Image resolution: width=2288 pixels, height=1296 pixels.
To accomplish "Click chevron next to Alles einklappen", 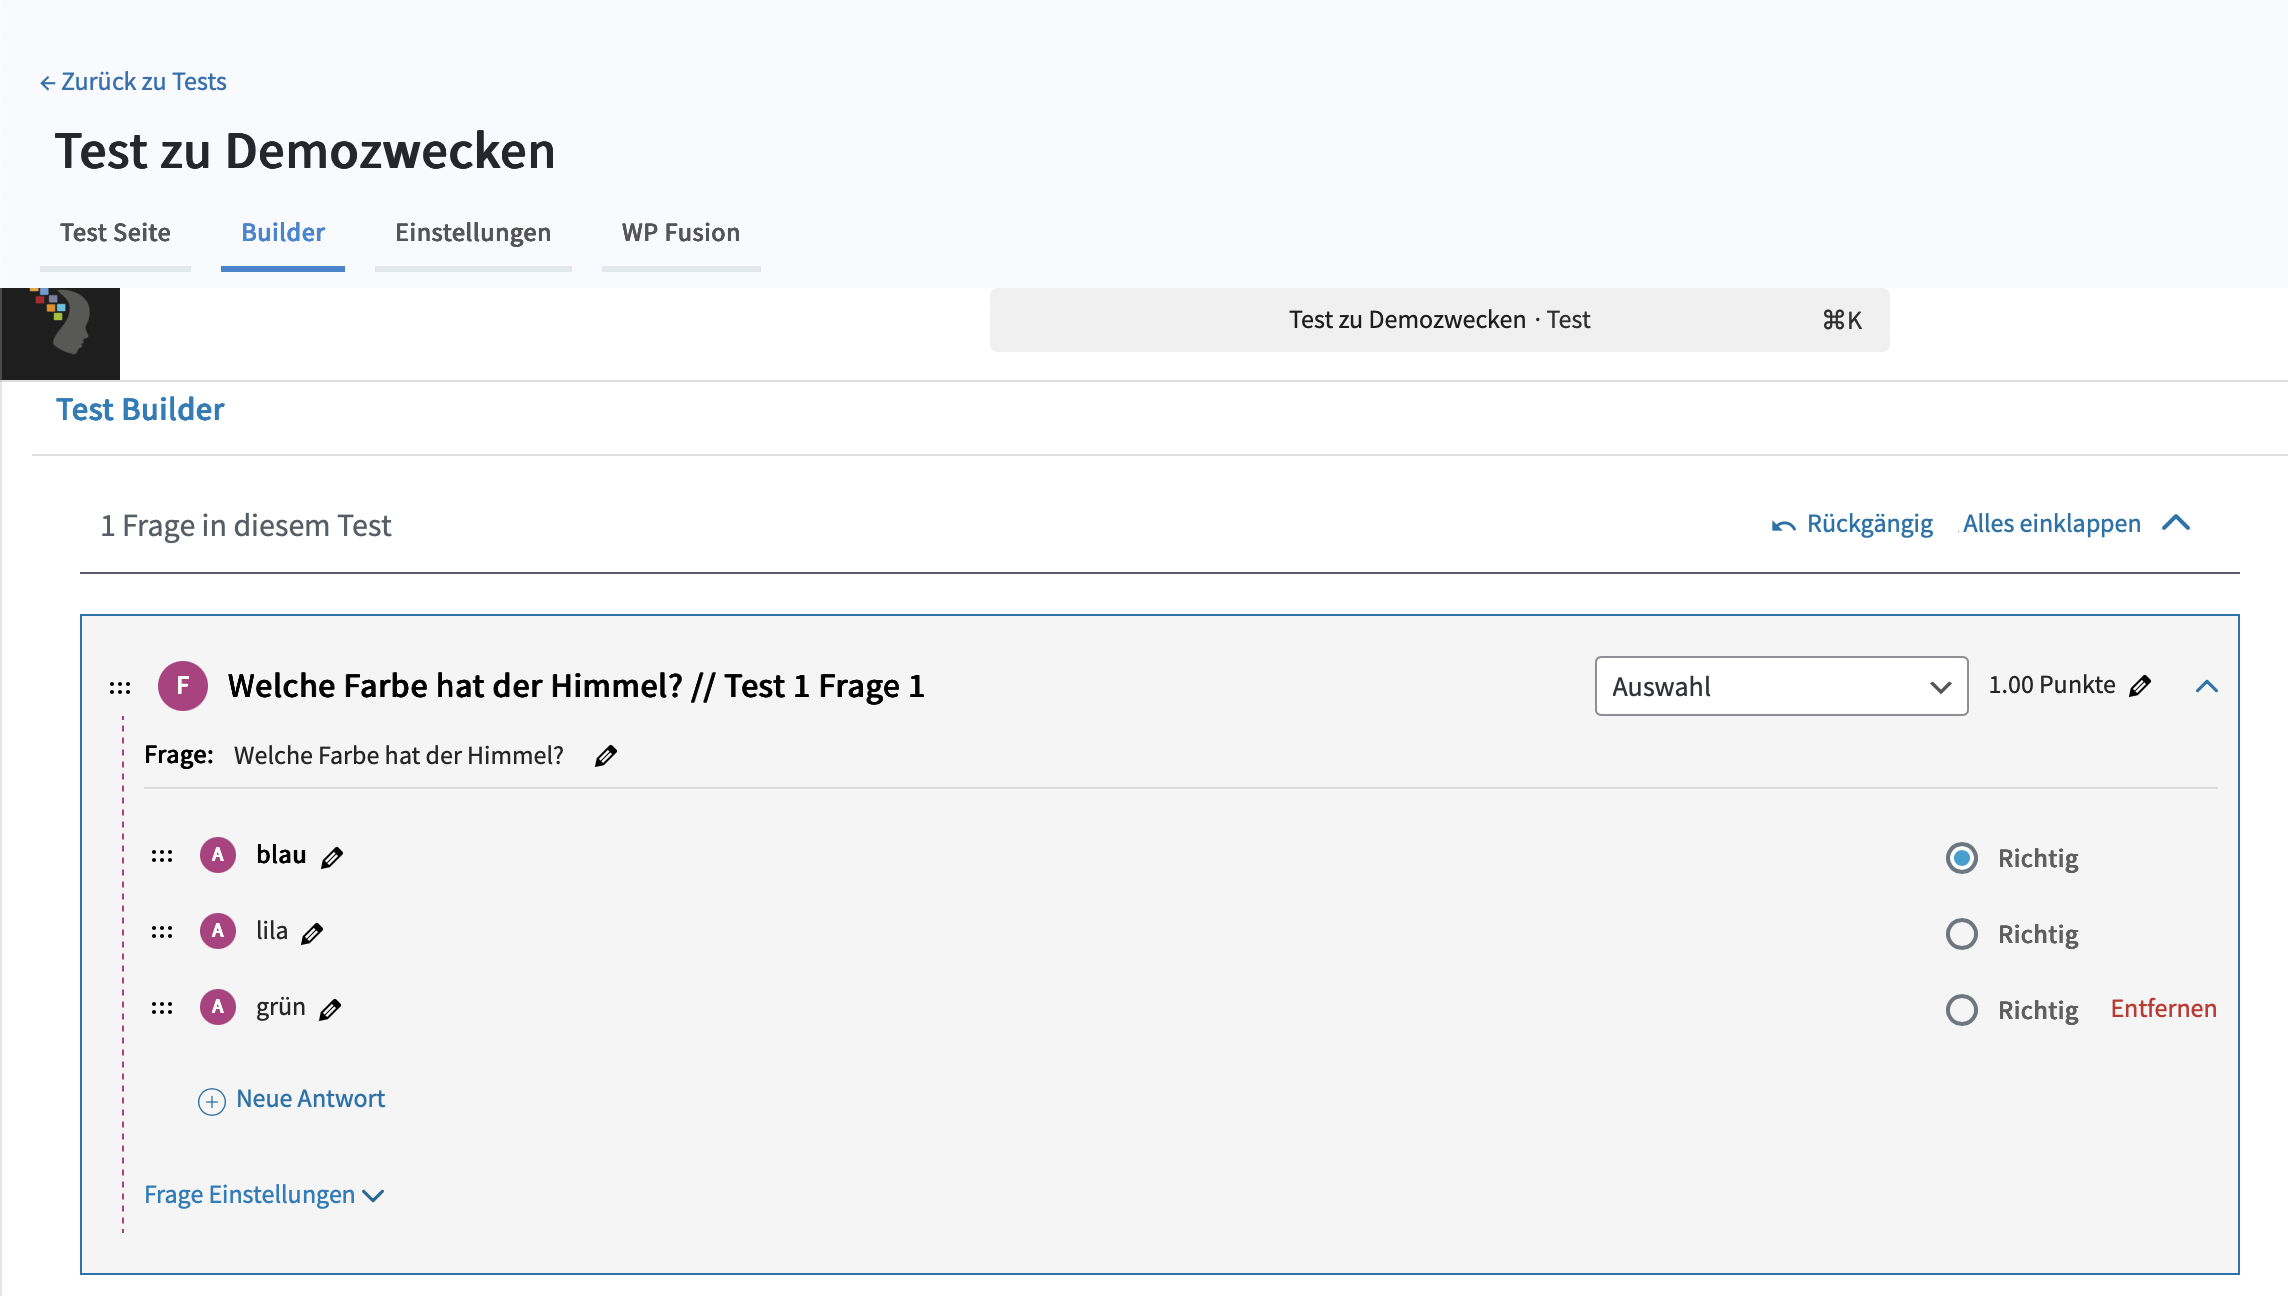I will coord(2176,523).
